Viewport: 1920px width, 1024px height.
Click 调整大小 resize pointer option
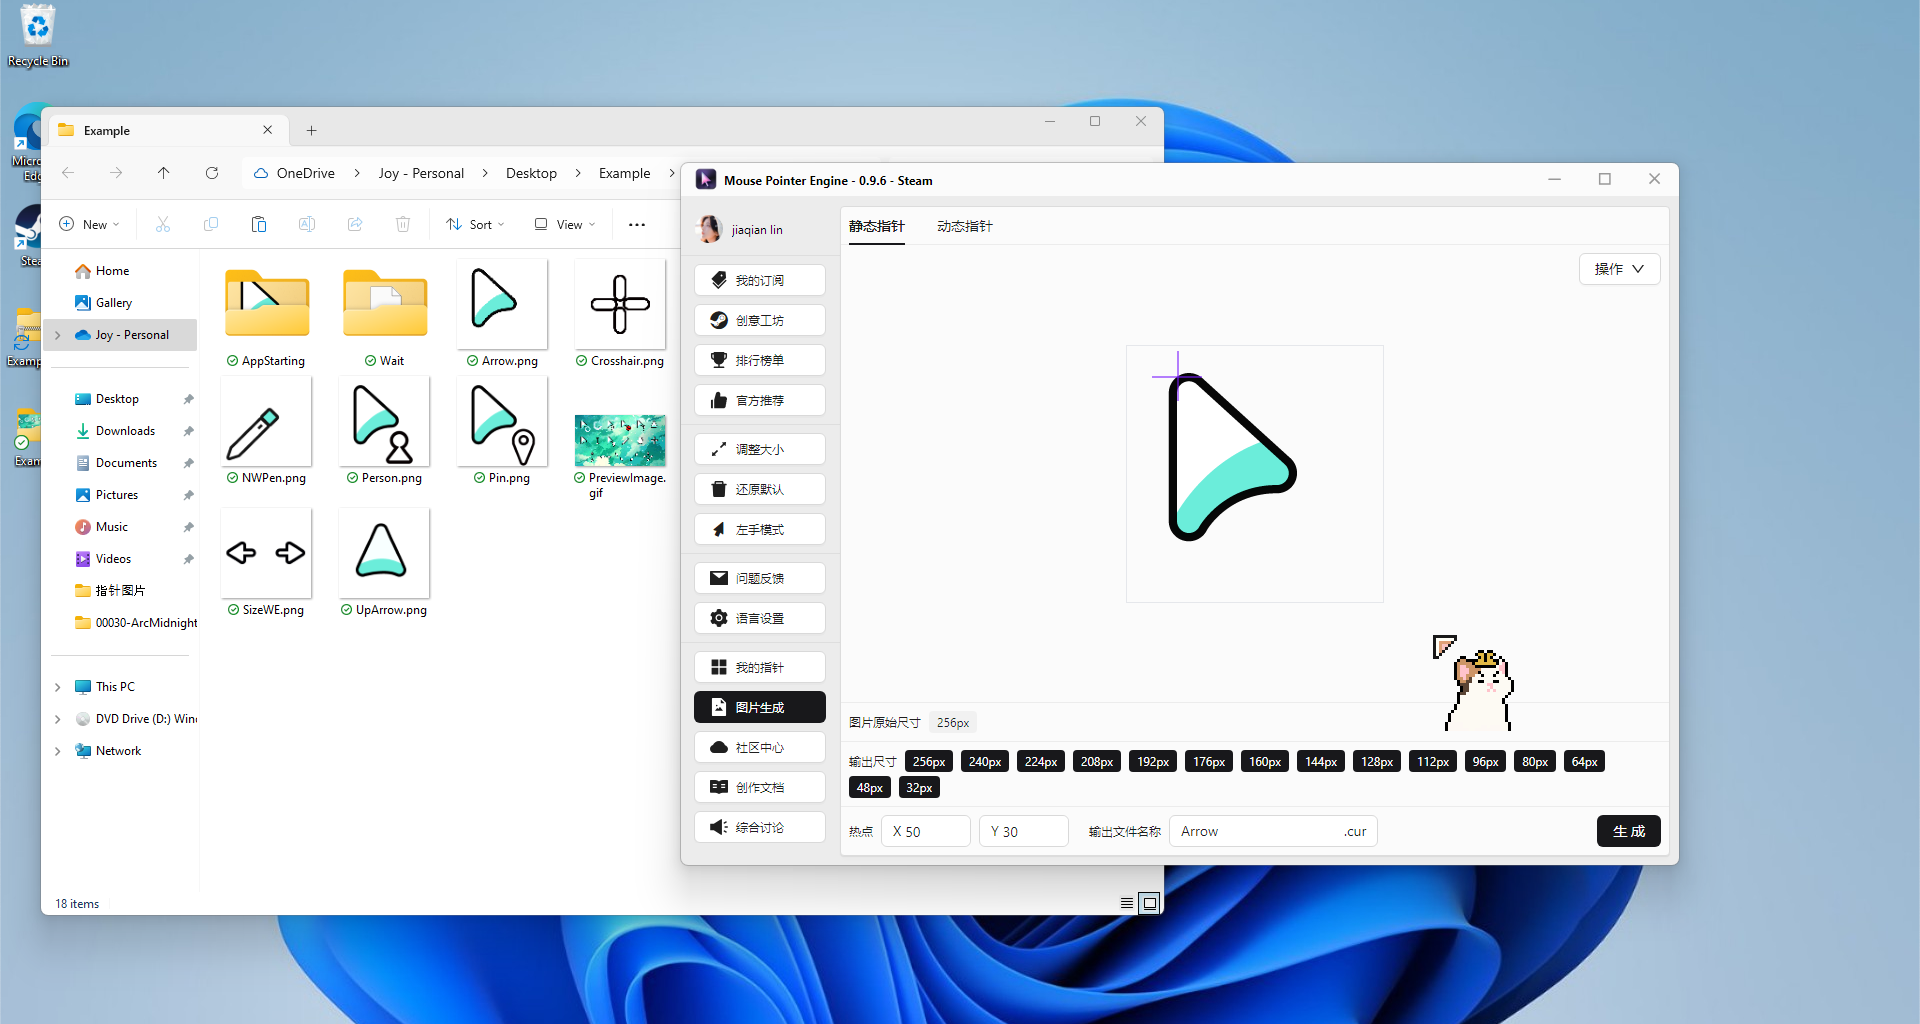click(759, 449)
